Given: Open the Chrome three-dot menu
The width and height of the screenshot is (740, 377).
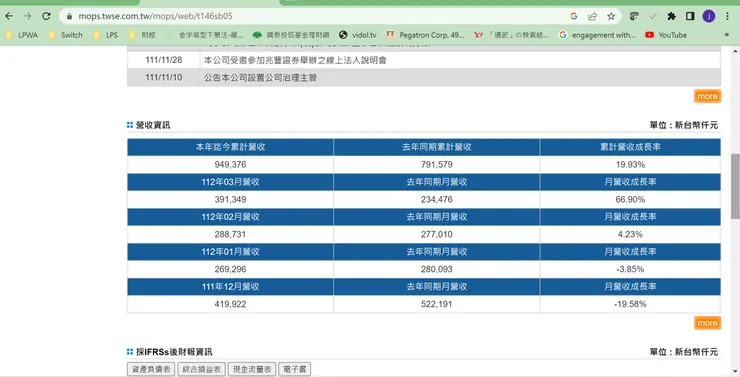Looking at the screenshot, I should (x=727, y=16).
